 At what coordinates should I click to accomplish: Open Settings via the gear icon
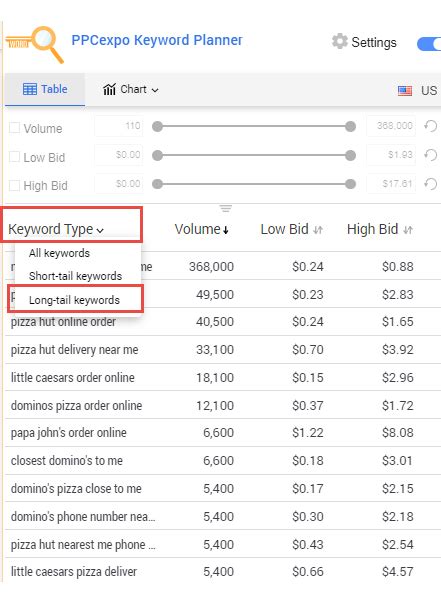pyautogui.click(x=339, y=42)
